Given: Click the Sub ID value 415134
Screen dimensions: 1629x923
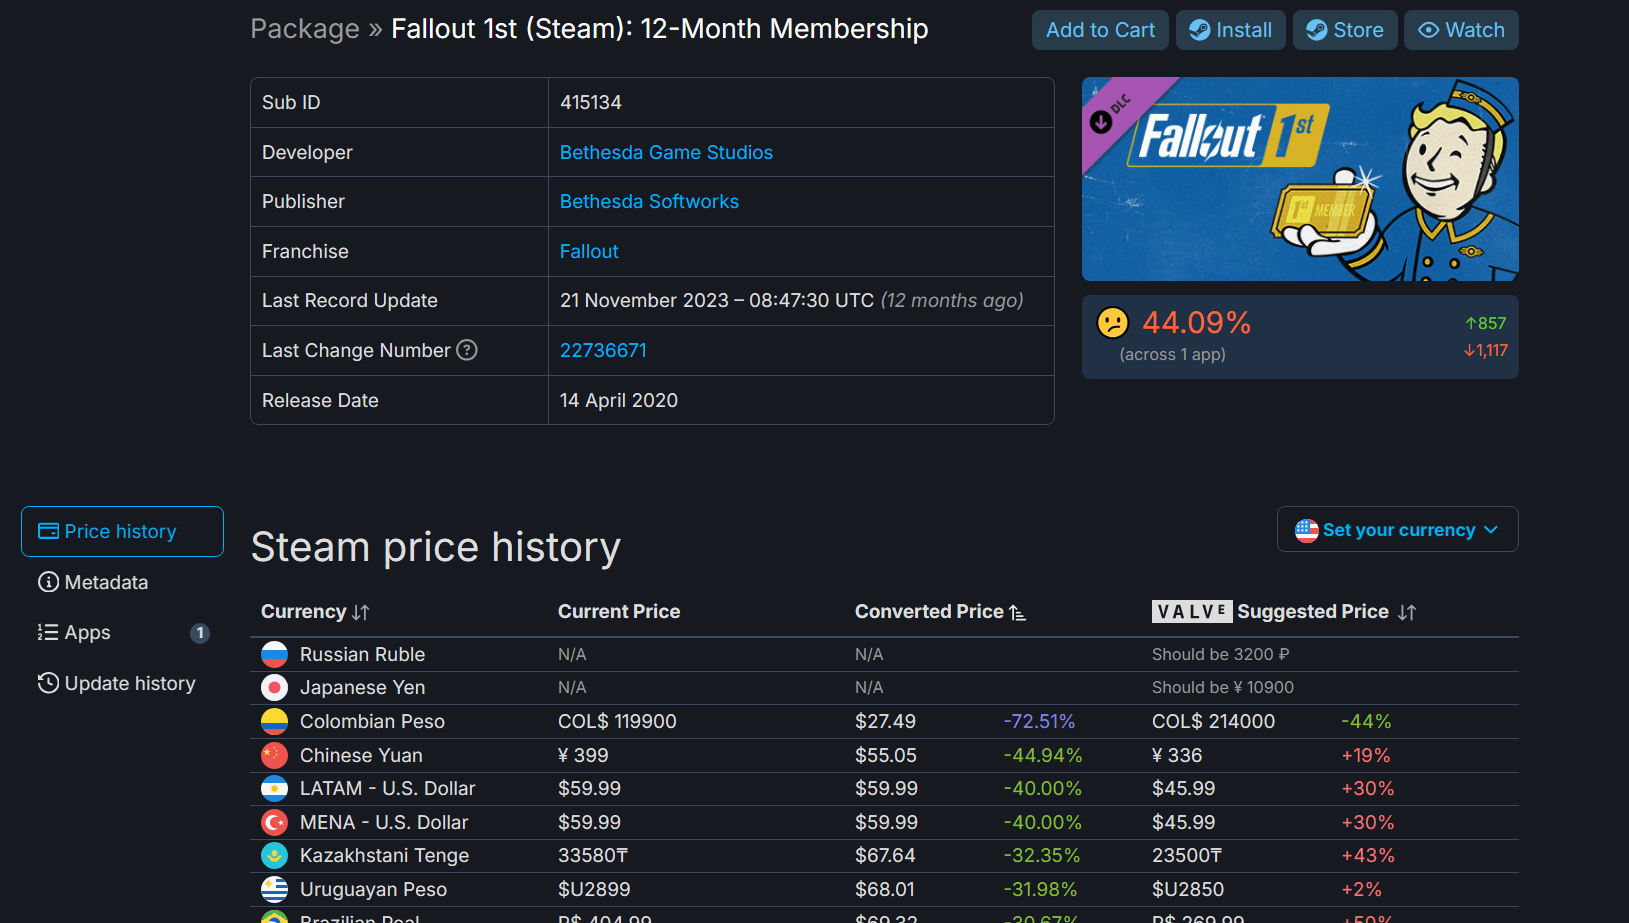Looking at the screenshot, I should pyautogui.click(x=590, y=102).
